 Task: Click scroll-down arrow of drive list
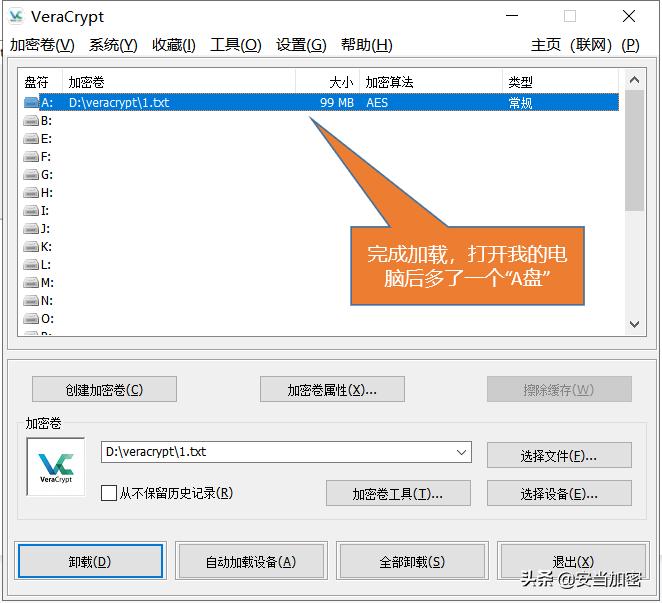[x=634, y=324]
